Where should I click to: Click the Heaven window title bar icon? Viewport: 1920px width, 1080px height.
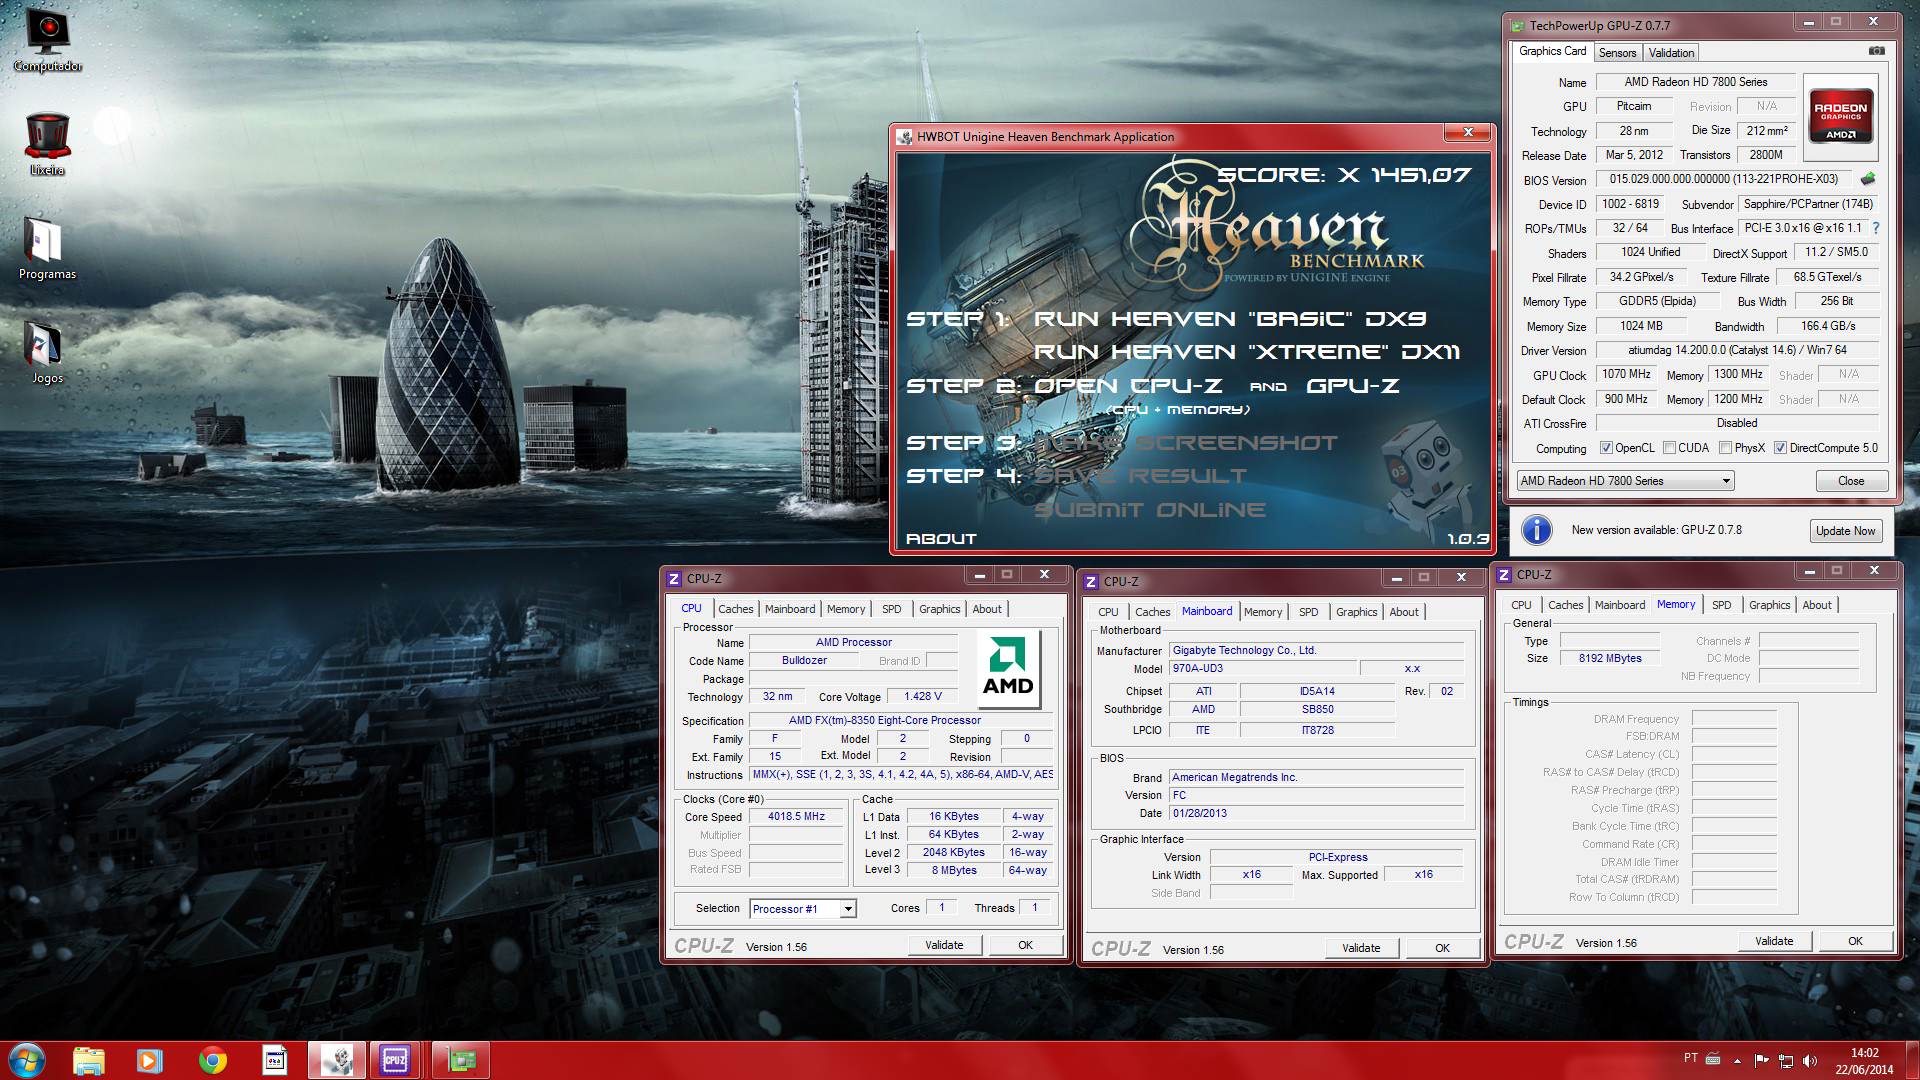[904, 137]
